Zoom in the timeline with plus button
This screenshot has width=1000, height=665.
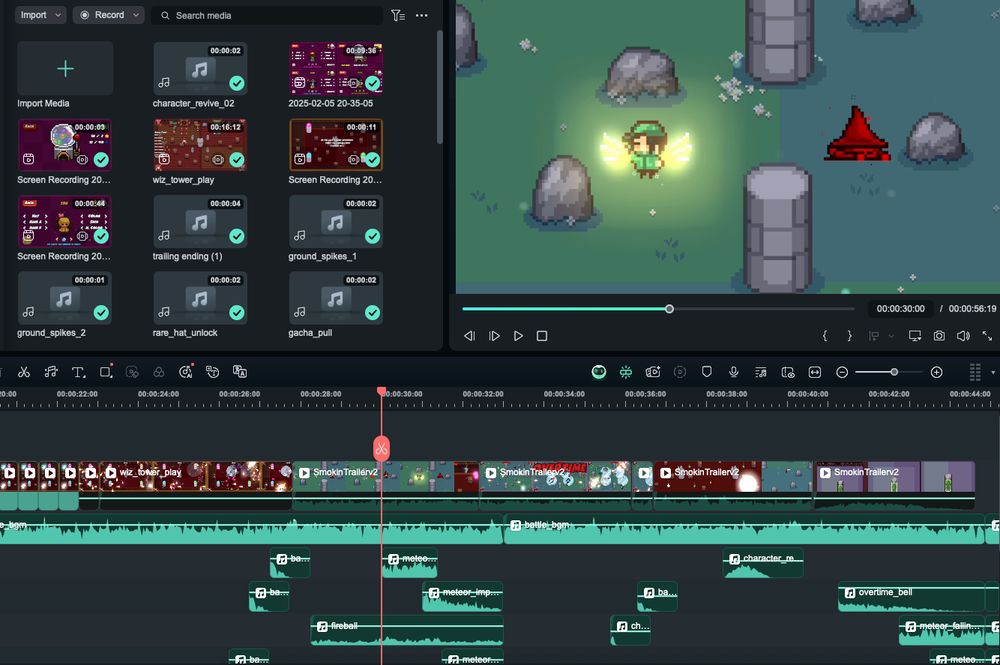pyautogui.click(x=936, y=372)
